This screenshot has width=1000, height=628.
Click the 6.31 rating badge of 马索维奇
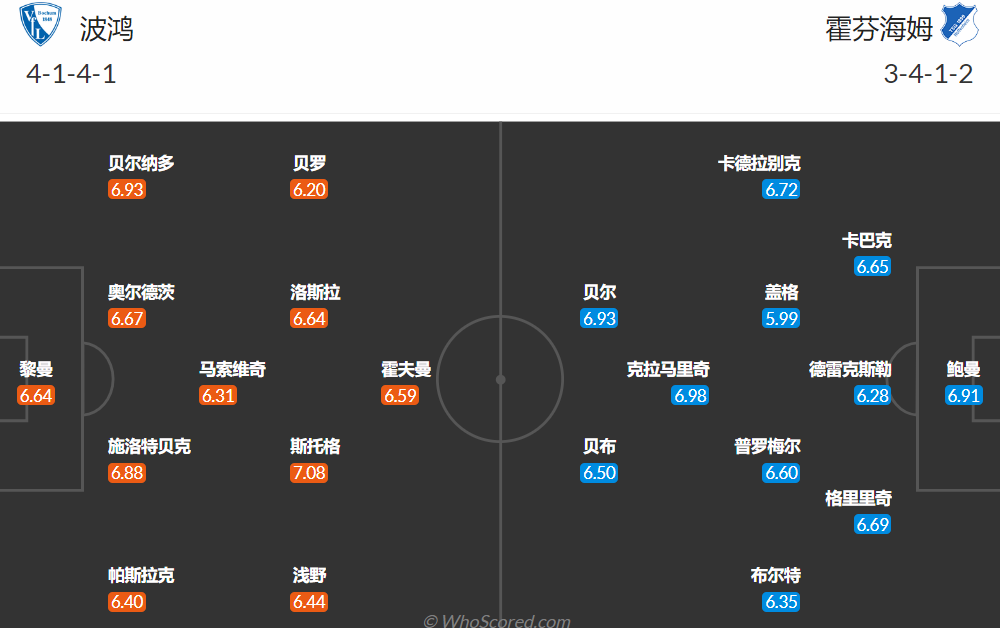(218, 395)
